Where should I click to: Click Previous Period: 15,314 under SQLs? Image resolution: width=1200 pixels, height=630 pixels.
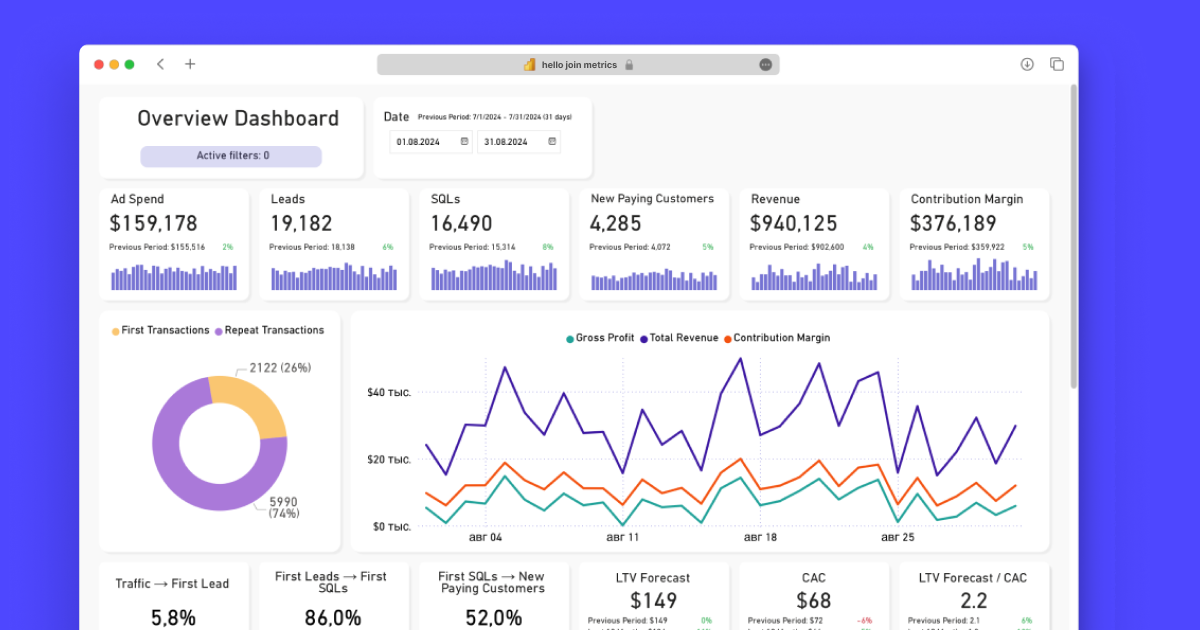pos(472,247)
